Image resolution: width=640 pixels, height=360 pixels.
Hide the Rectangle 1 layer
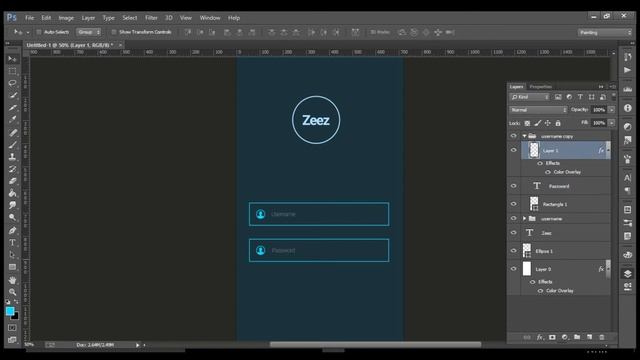click(x=513, y=204)
